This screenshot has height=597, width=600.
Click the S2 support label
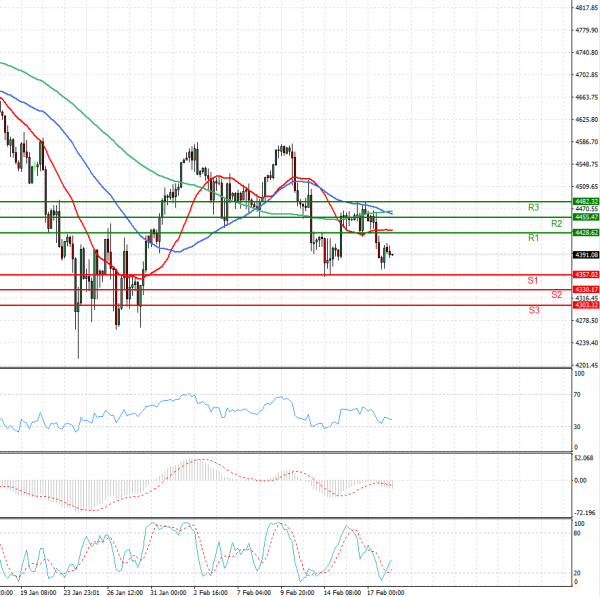556,295
